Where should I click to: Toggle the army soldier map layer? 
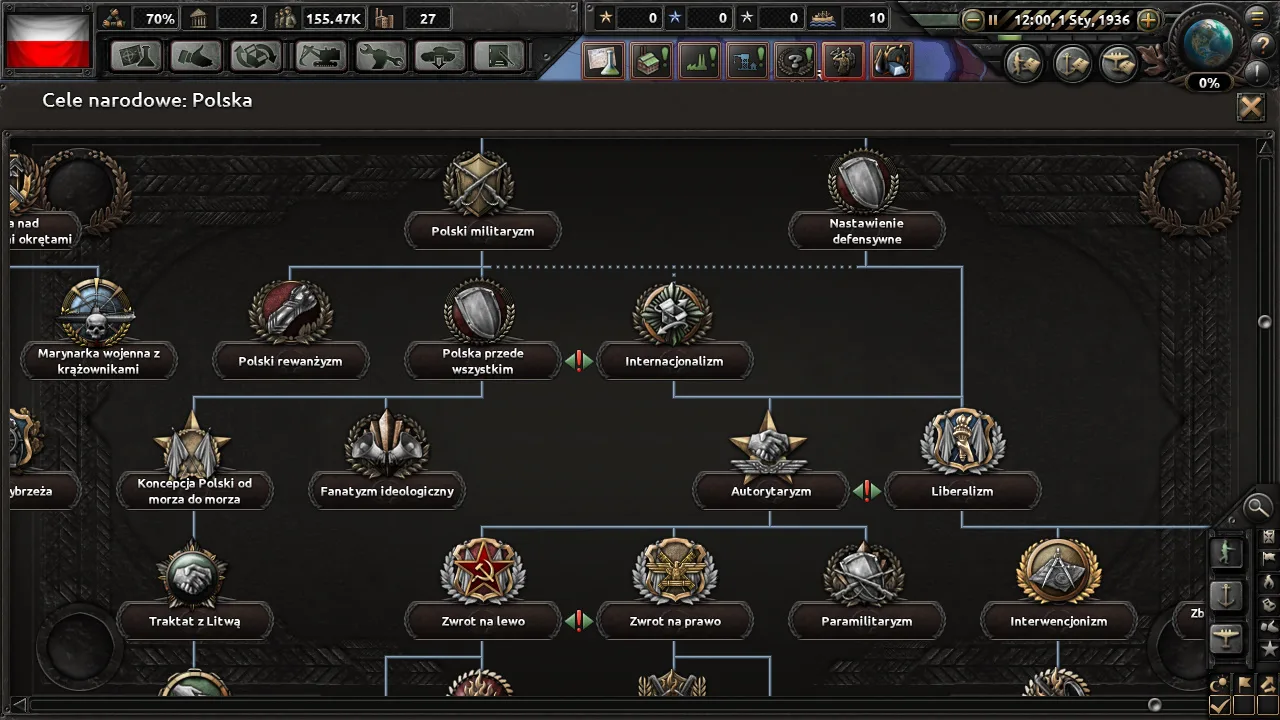click(1227, 551)
